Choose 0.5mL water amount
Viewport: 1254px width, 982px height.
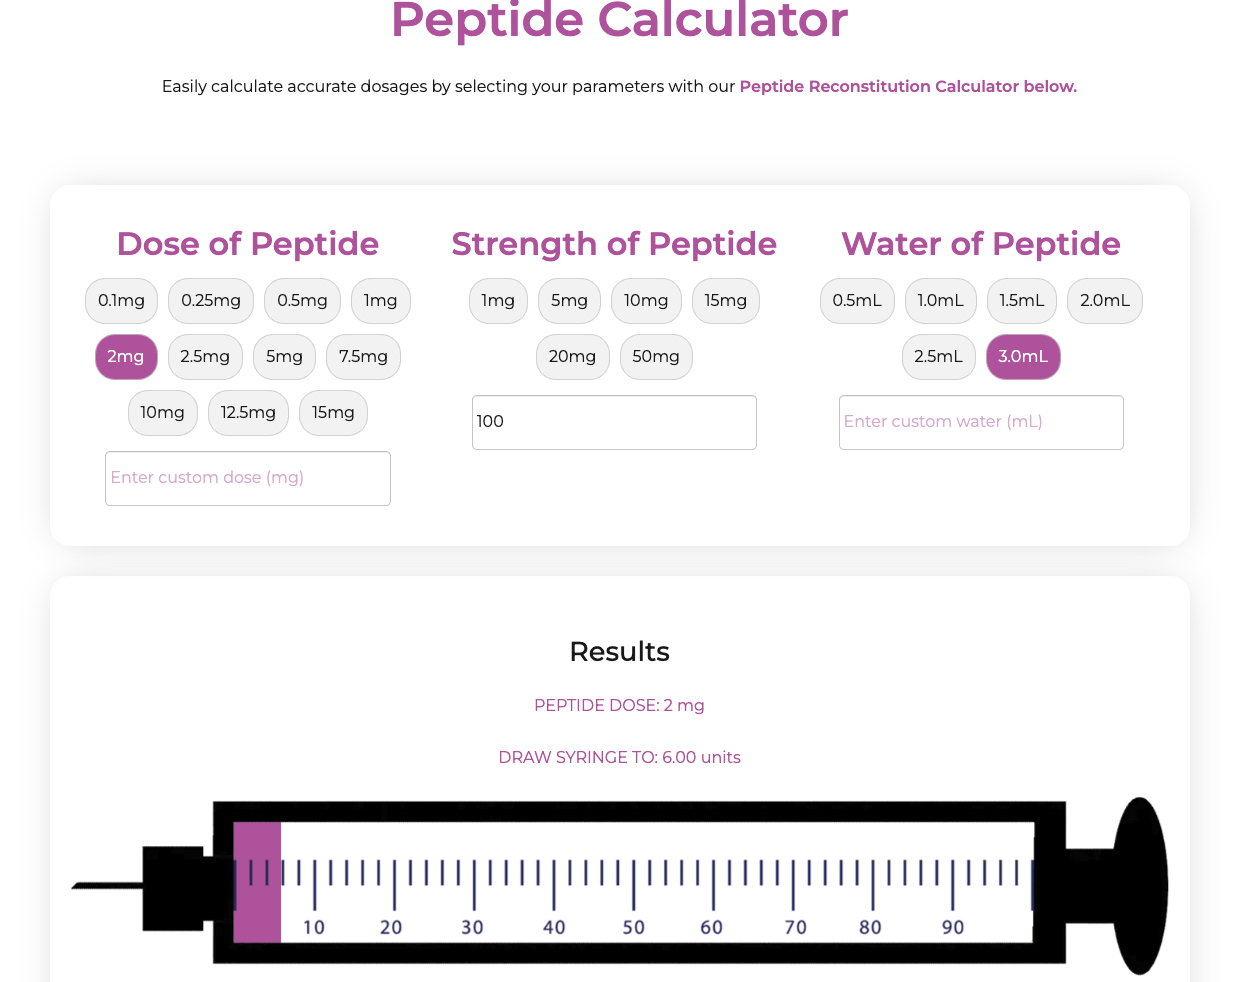(857, 301)
